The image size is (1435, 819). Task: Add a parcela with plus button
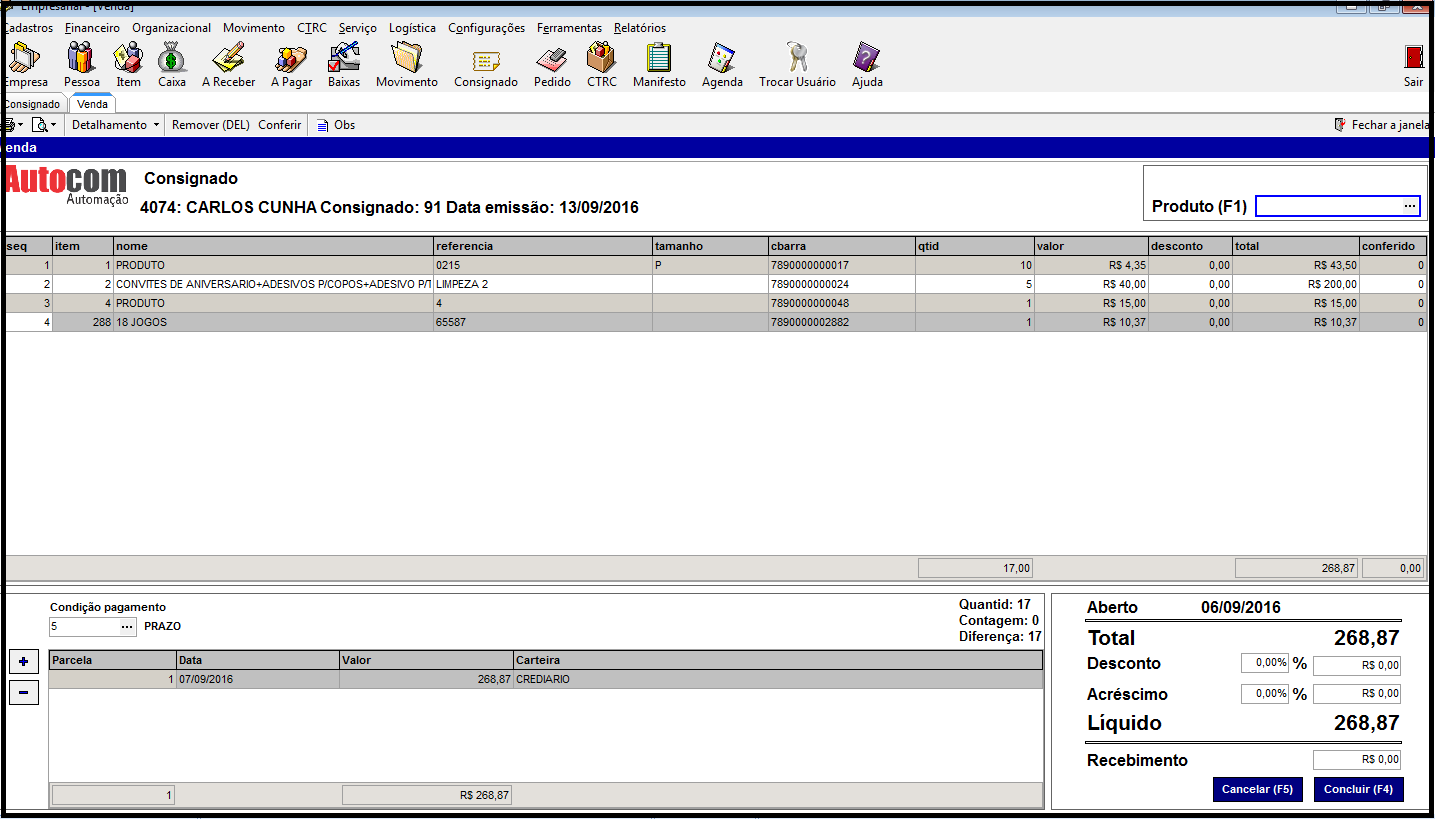[x=23, y=662]
